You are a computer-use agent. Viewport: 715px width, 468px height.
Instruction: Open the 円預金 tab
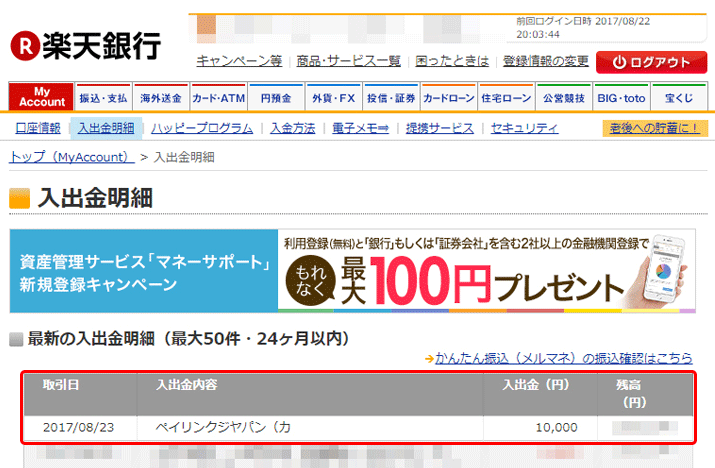pyautogui.click(x=276, y=98)
